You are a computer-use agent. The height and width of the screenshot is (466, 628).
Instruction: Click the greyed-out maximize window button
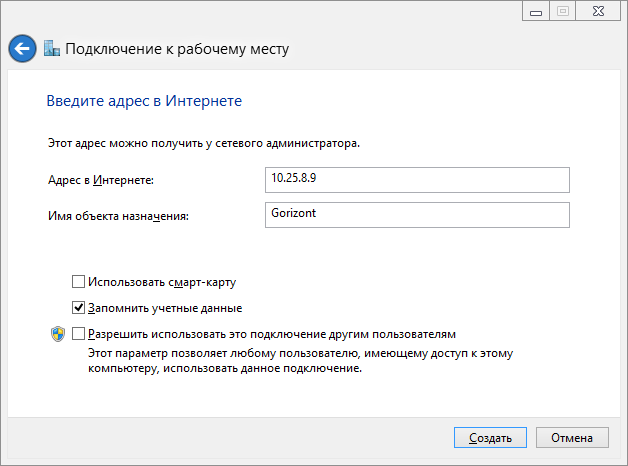562,11
